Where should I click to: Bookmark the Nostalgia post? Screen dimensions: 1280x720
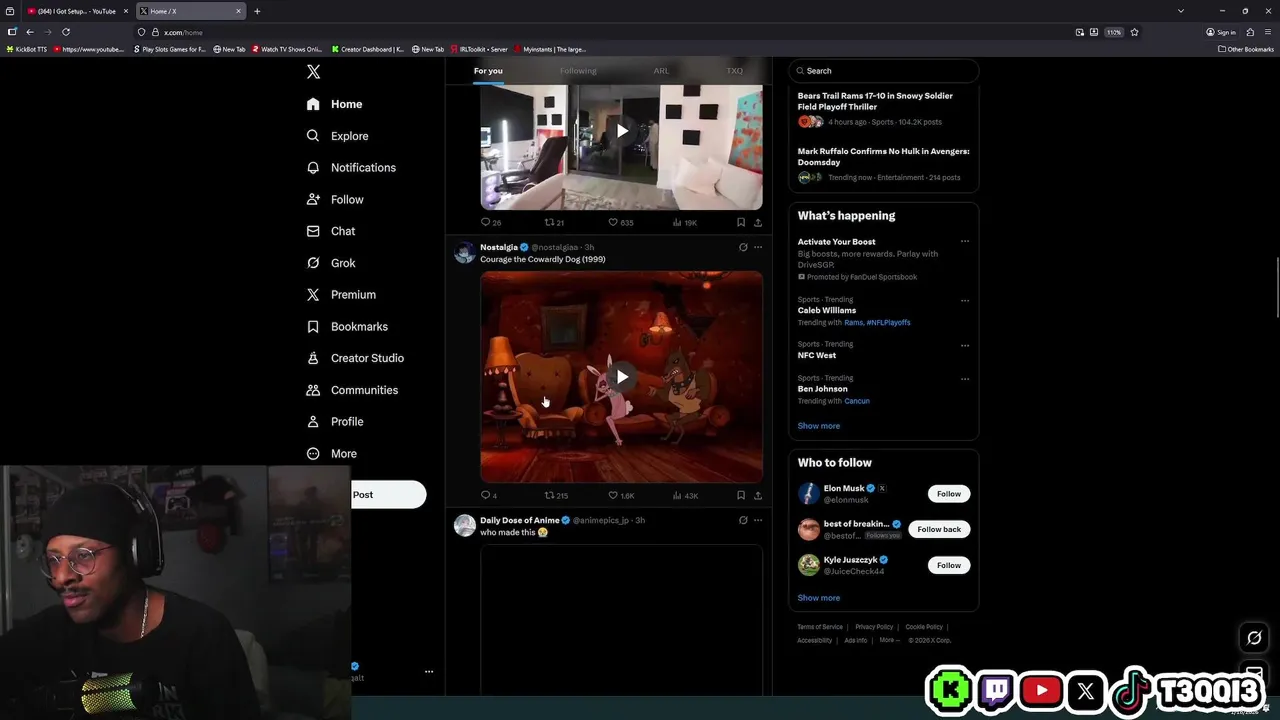pyautogui.click(x=740, y=495)
